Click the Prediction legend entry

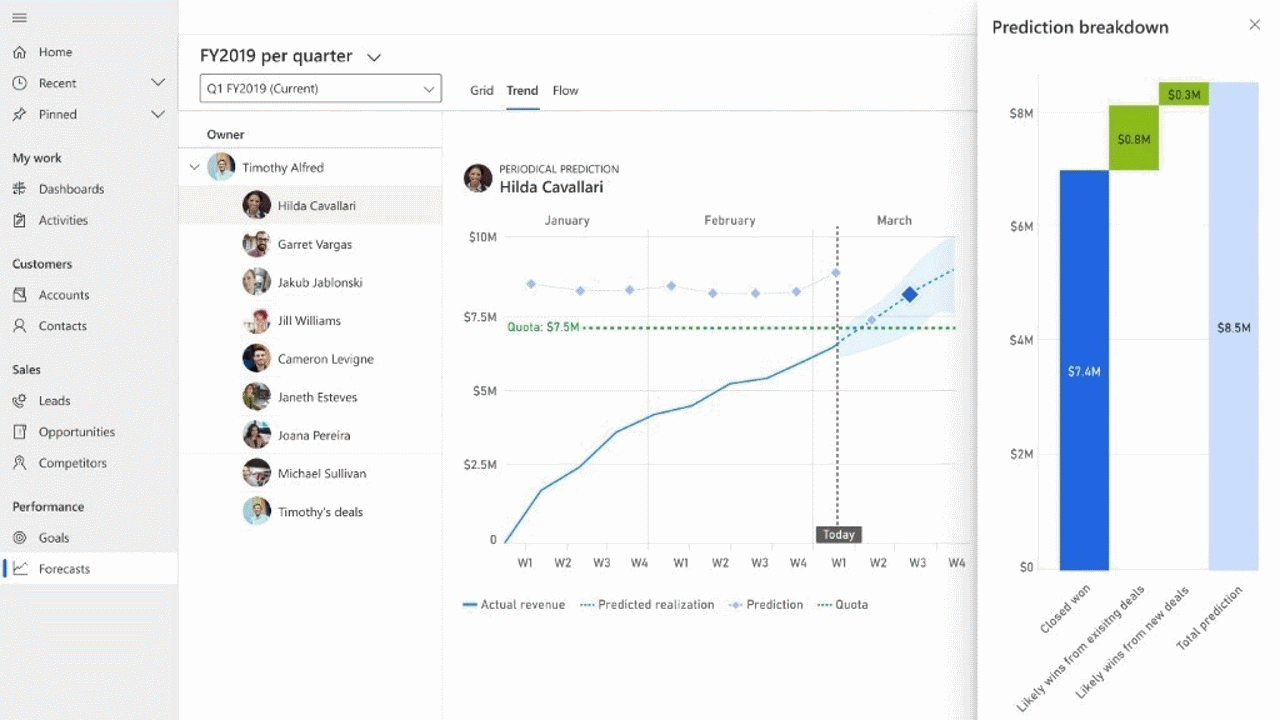[x=766, y=605]
